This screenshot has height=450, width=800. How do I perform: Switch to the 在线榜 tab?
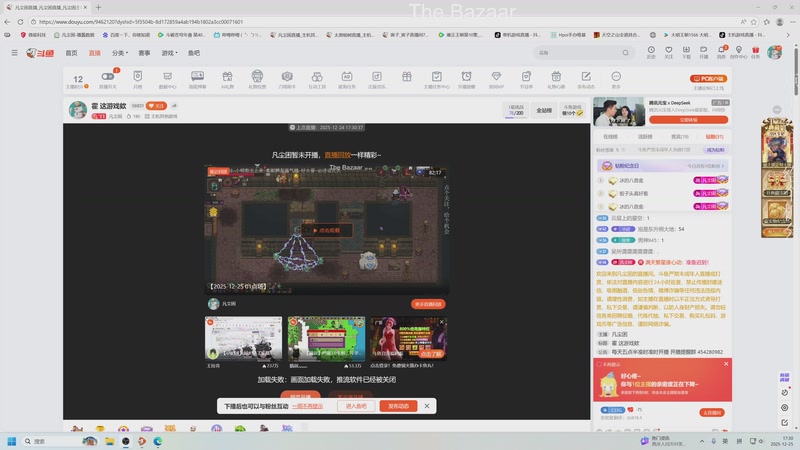611,137
